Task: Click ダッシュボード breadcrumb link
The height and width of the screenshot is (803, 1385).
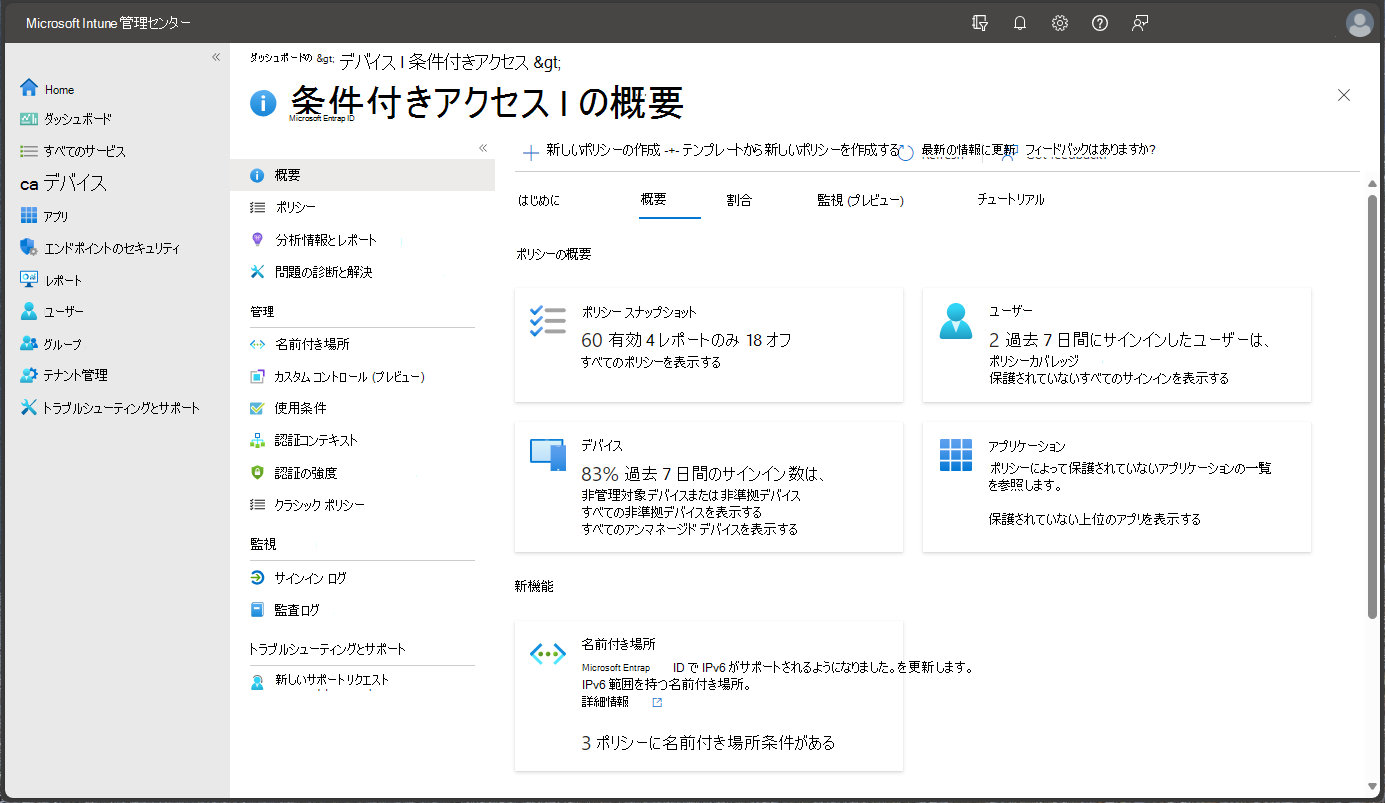Action: 281,58
